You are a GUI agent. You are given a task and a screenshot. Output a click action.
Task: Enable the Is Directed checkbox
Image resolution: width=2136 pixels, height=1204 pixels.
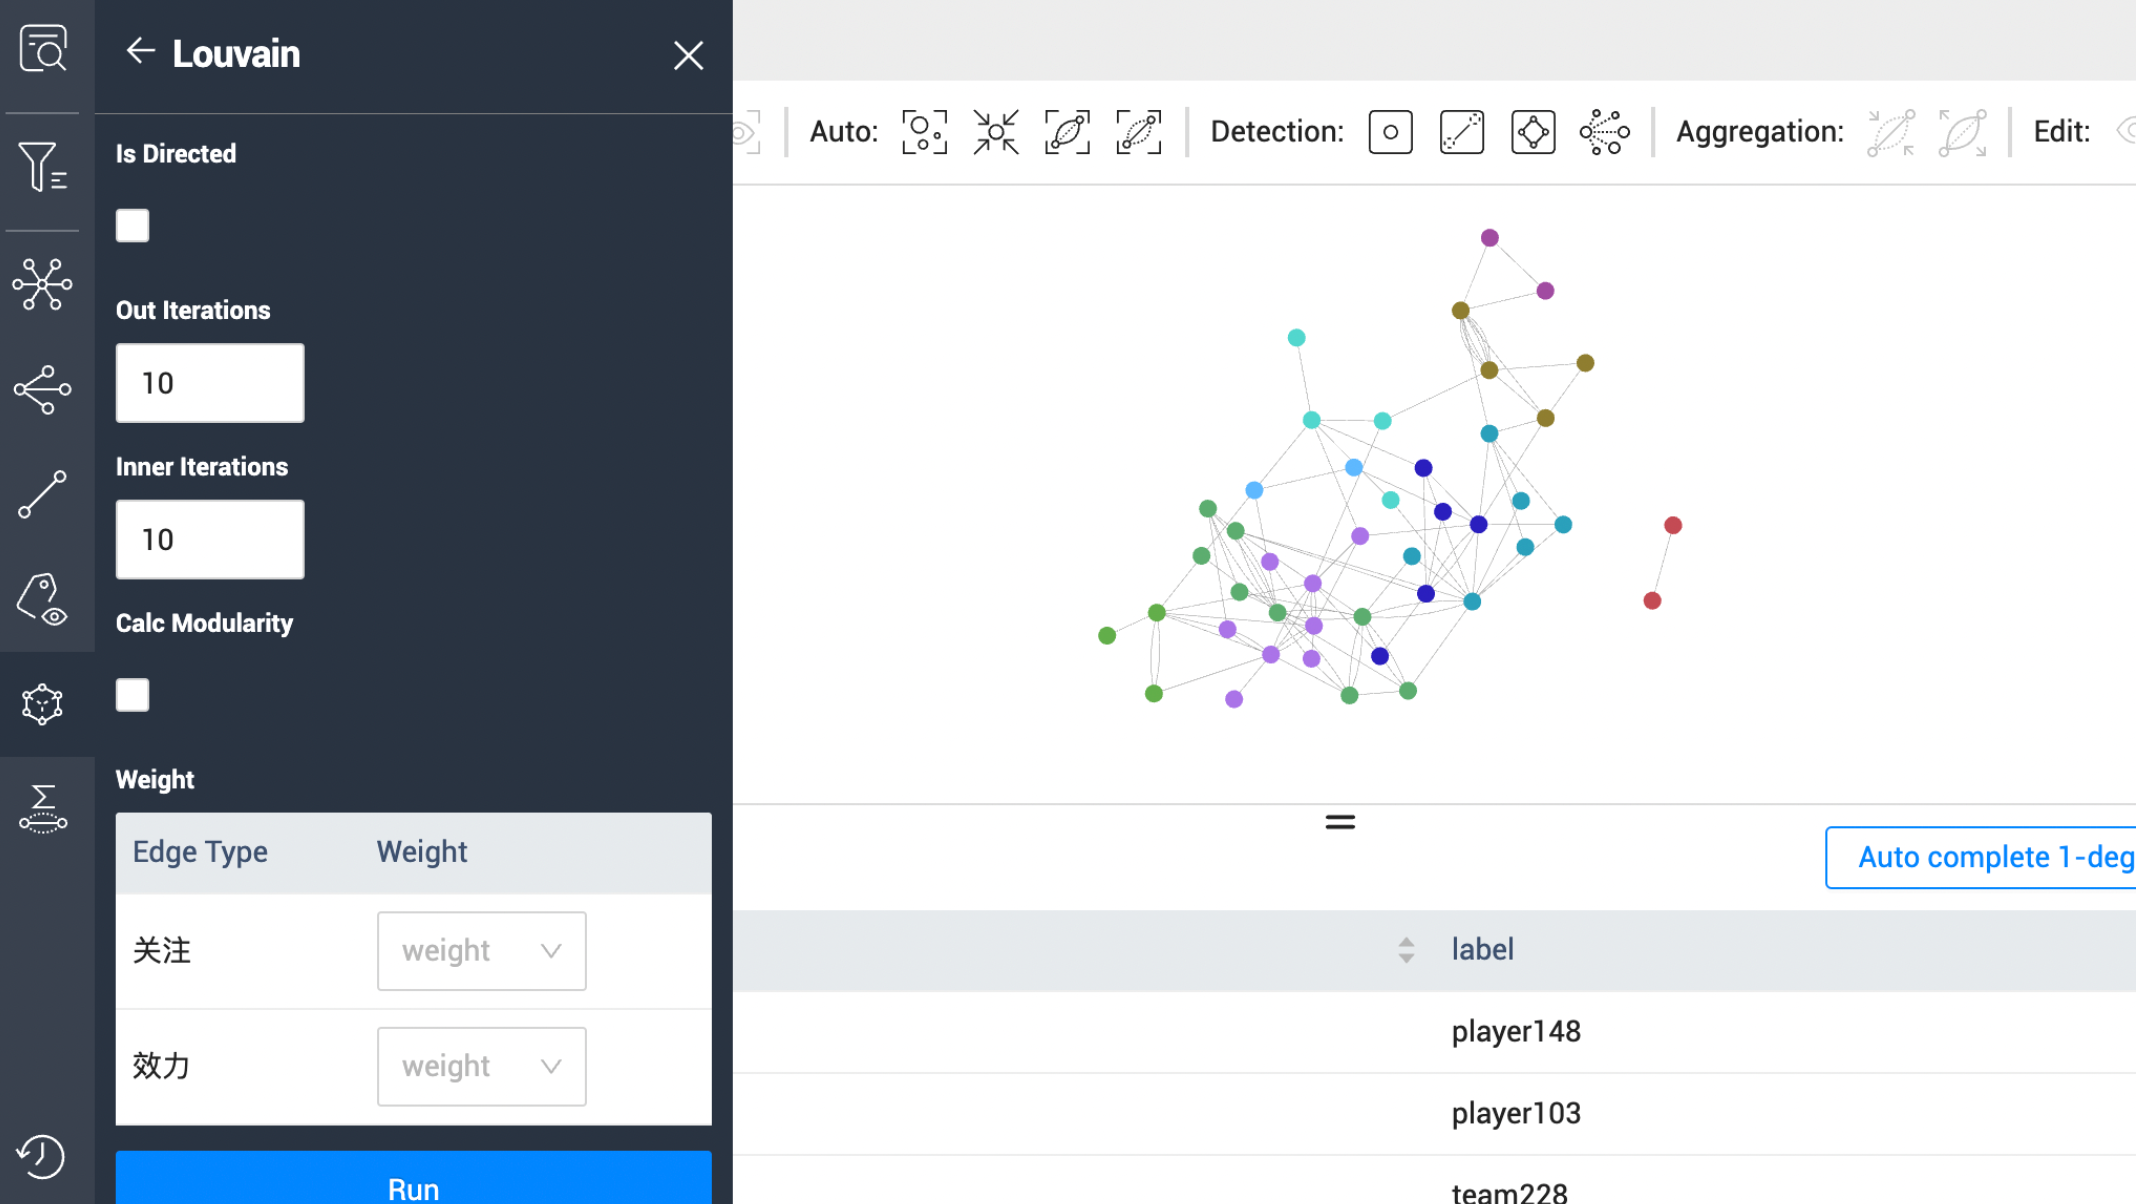(x=132, y=225)
